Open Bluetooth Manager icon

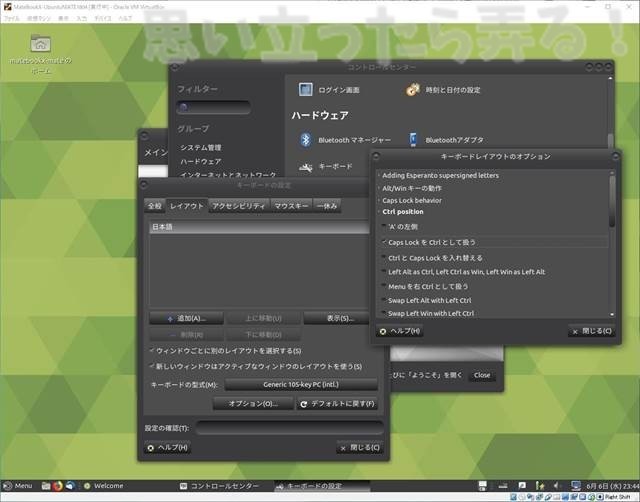(306, 140)
